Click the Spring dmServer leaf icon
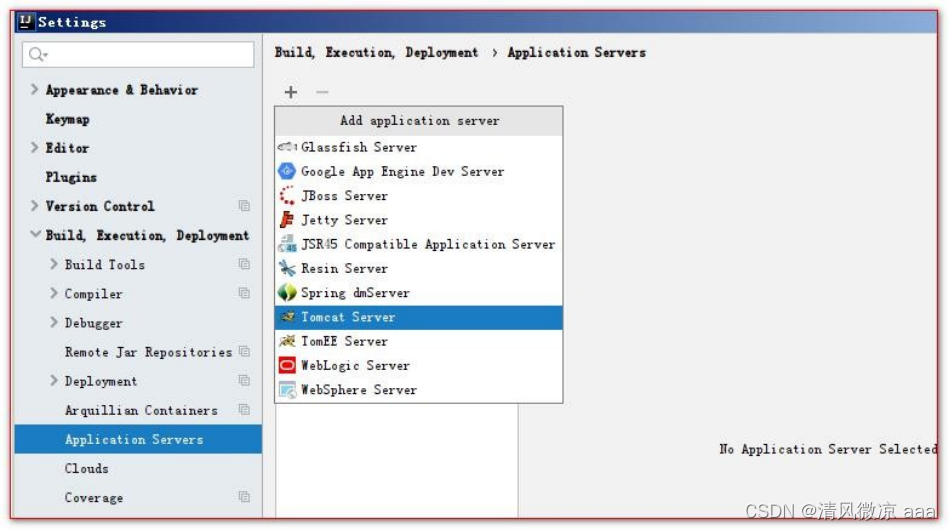This screenshot has height=530, width=950. pos(287,293)
